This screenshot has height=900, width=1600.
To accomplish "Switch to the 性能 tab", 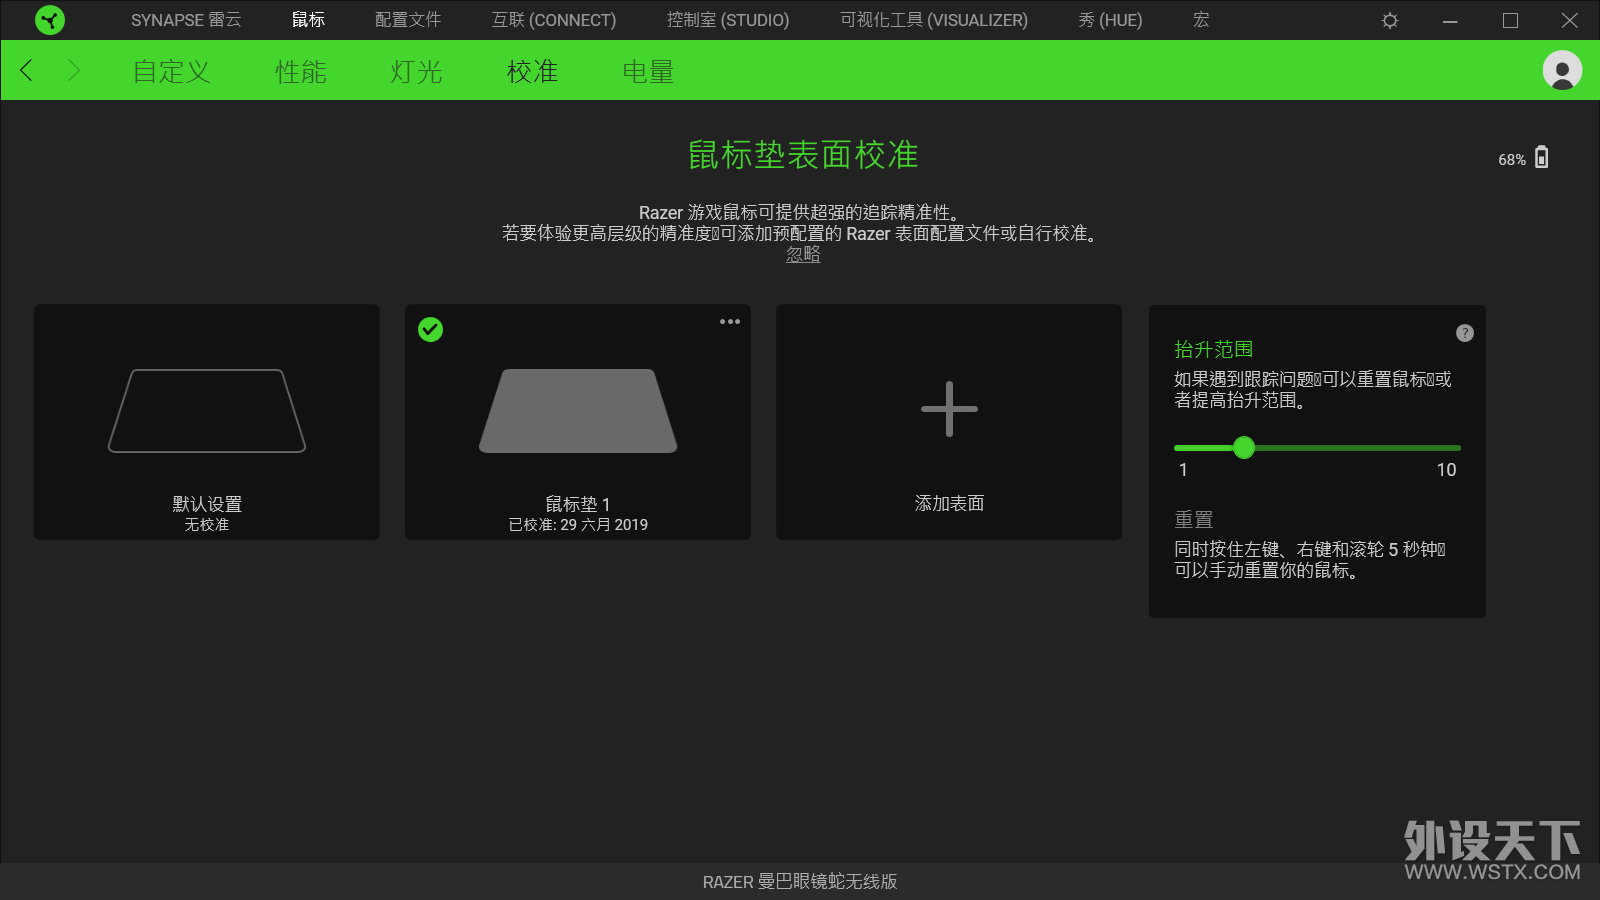I will pyautogui.click(x=301, y=72).
